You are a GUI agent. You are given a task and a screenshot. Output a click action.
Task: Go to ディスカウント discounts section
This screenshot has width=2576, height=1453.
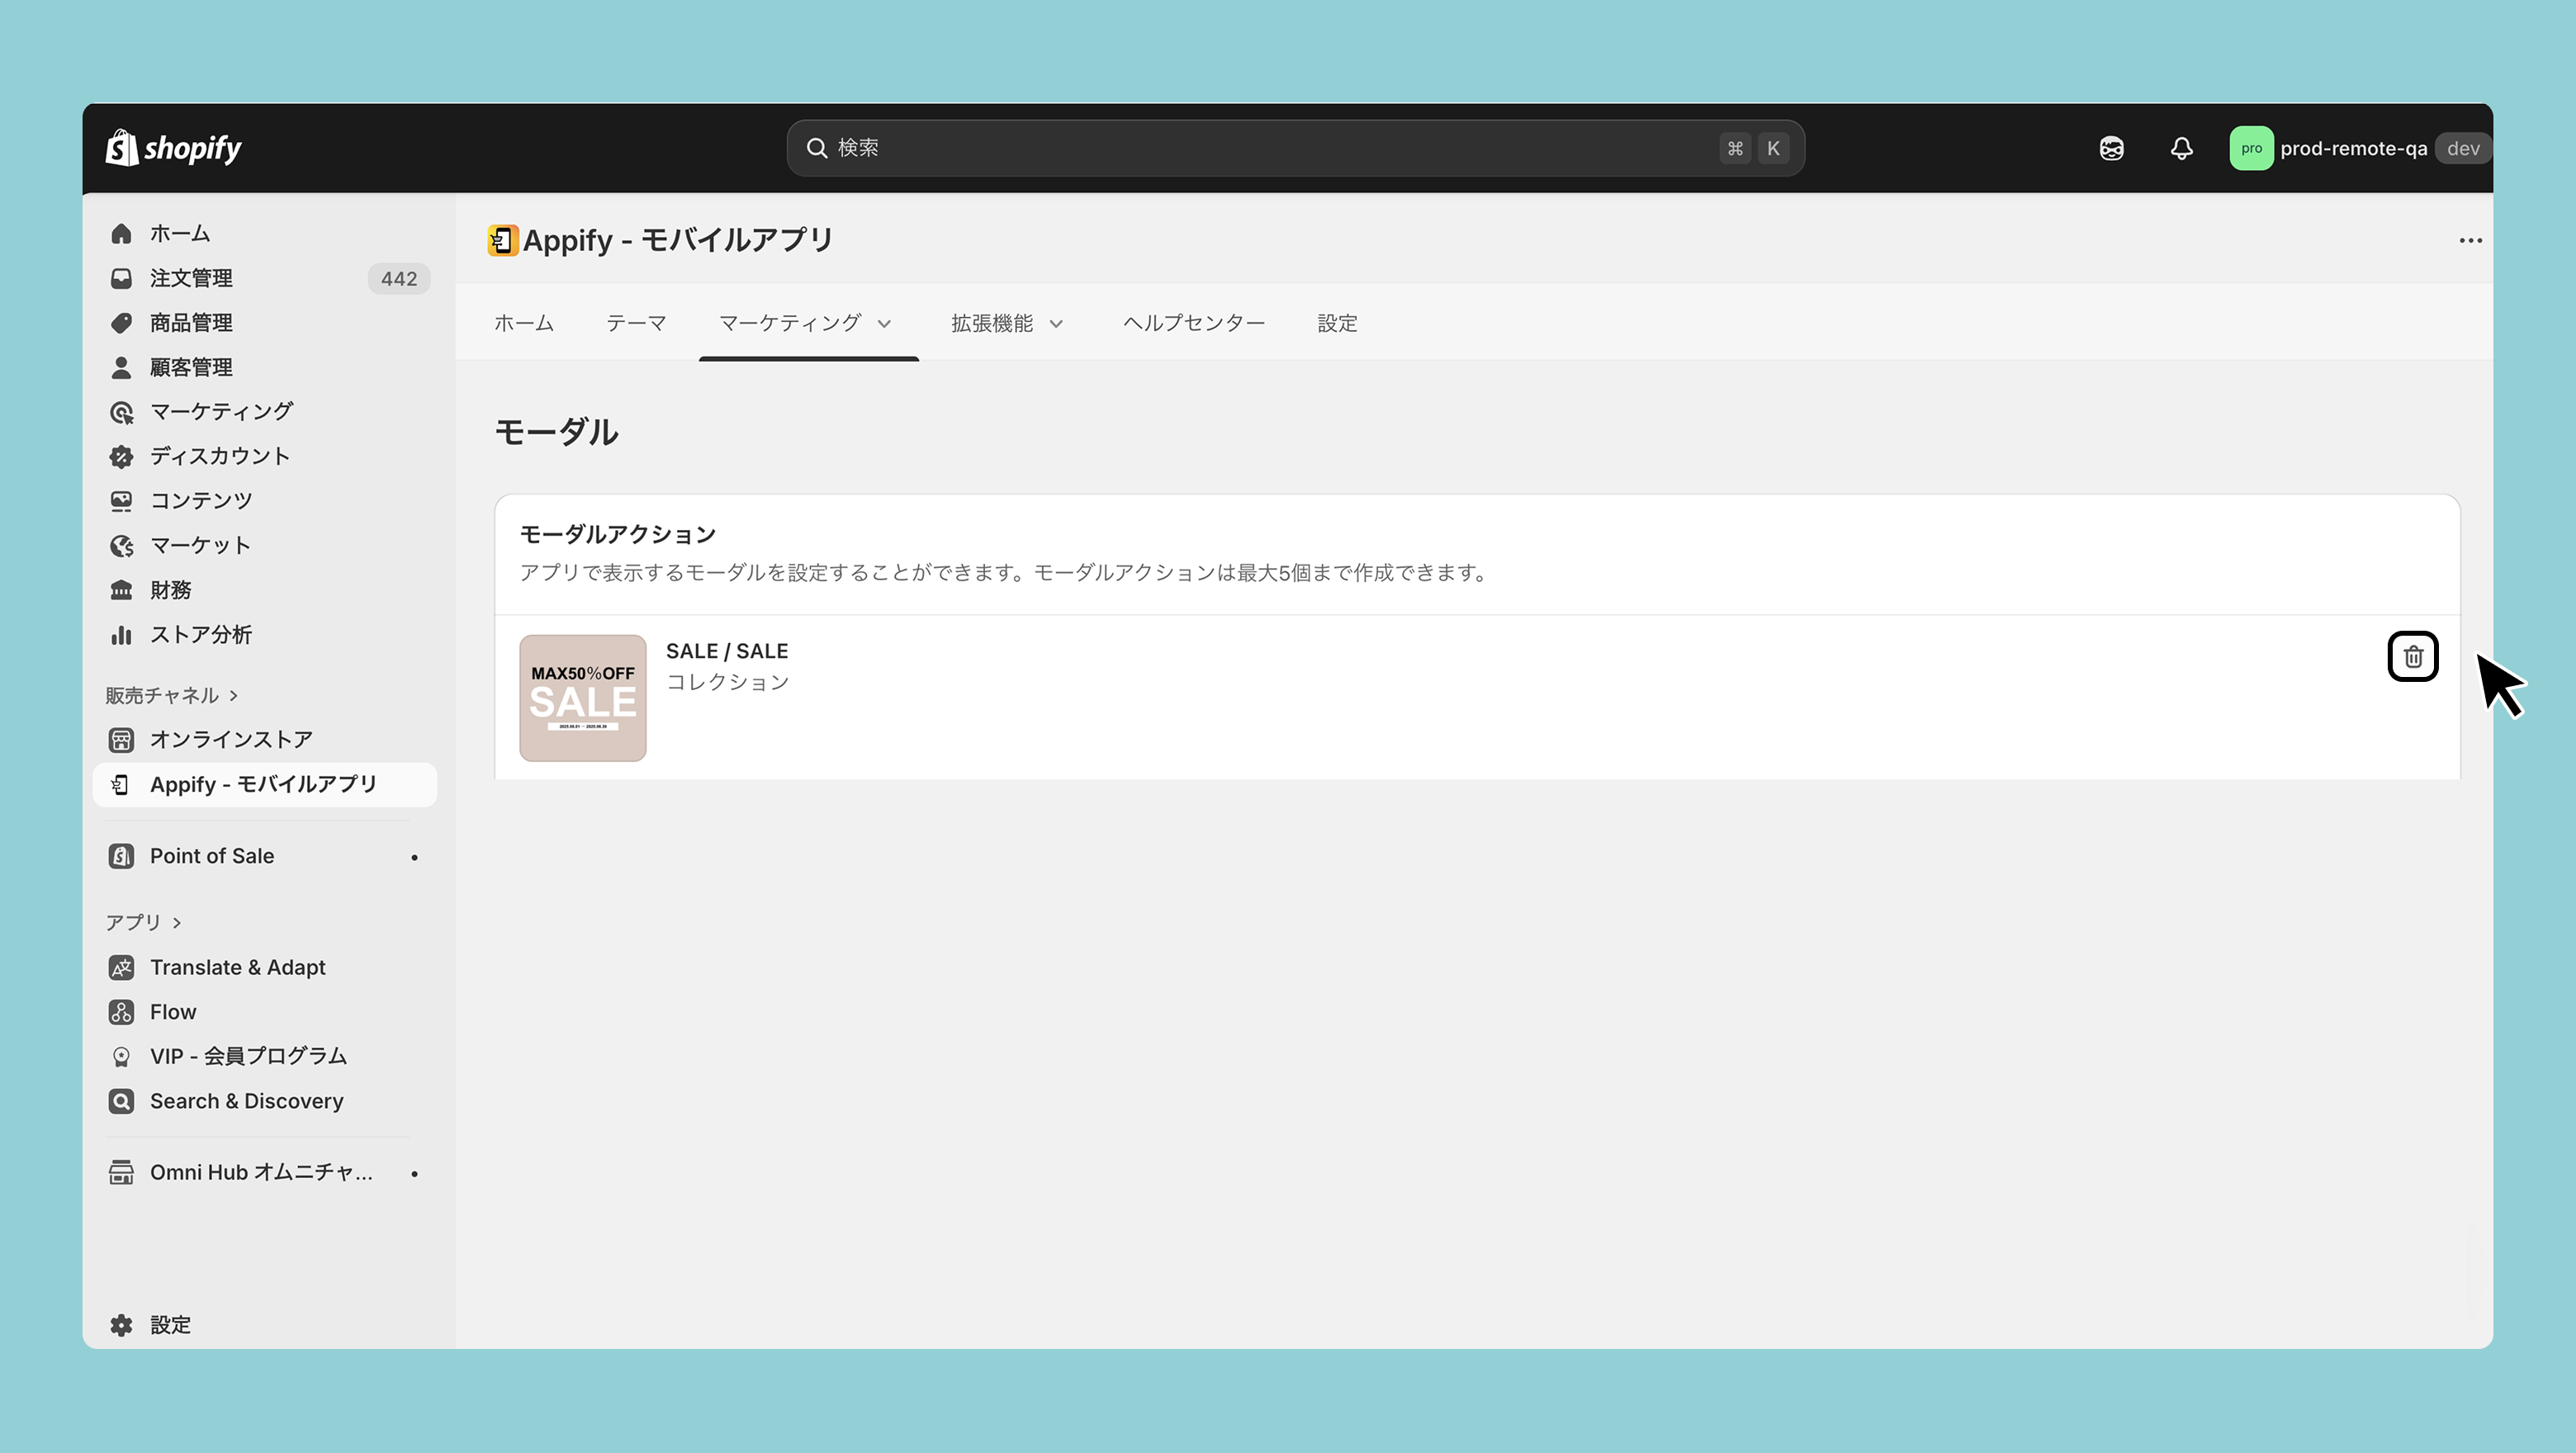pyautogui.click(x=220, y=456)
